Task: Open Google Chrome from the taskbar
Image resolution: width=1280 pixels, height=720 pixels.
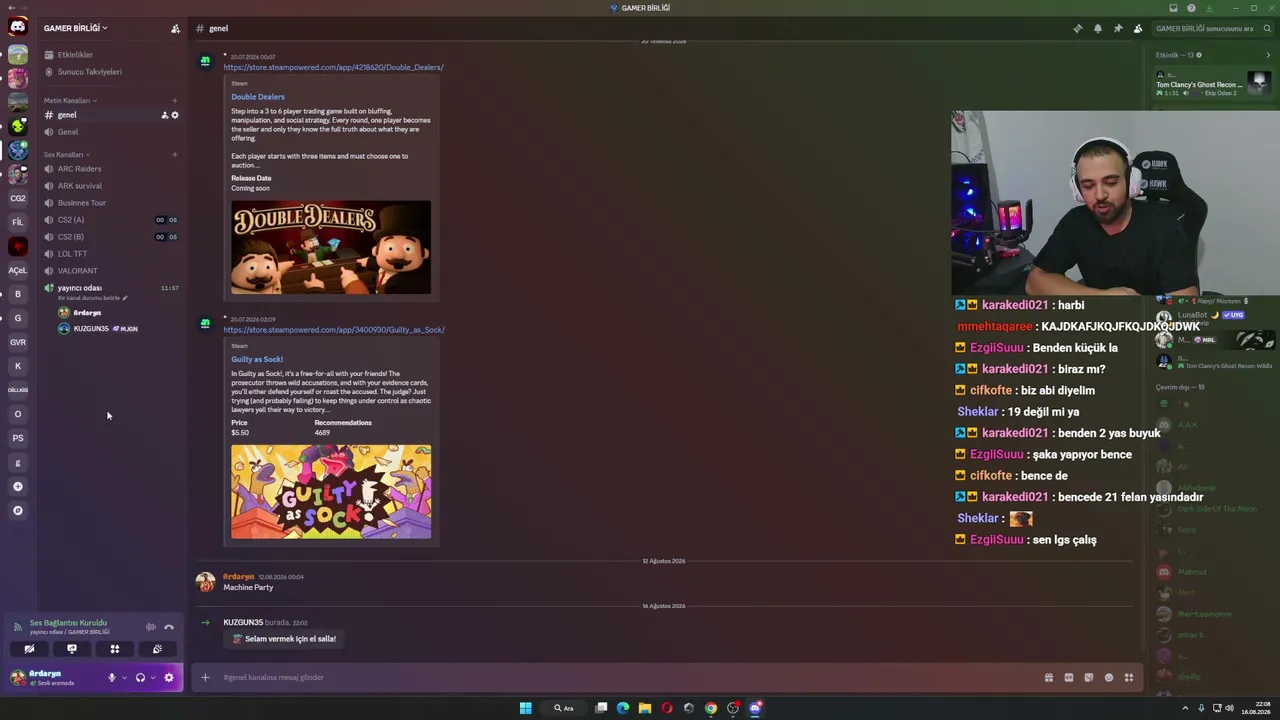Action: (711, 708)
